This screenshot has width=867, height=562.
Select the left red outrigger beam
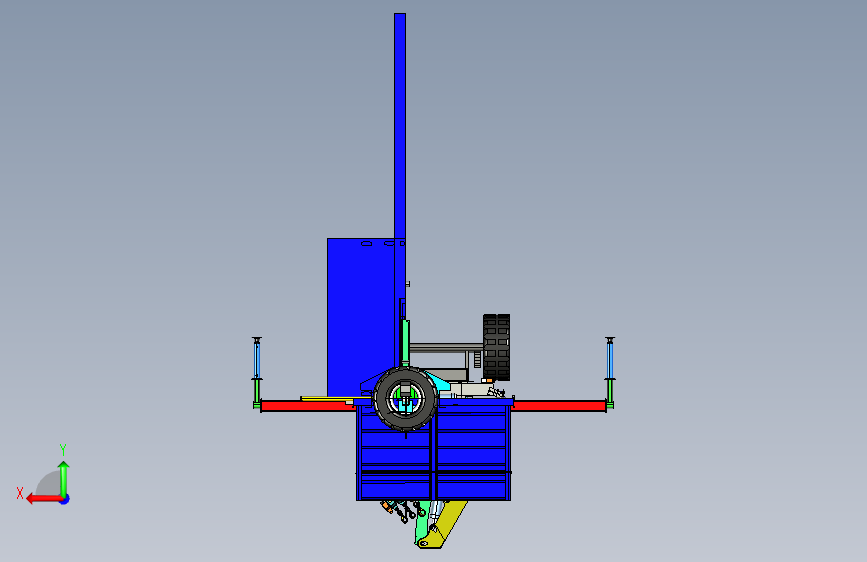[307, 407]
